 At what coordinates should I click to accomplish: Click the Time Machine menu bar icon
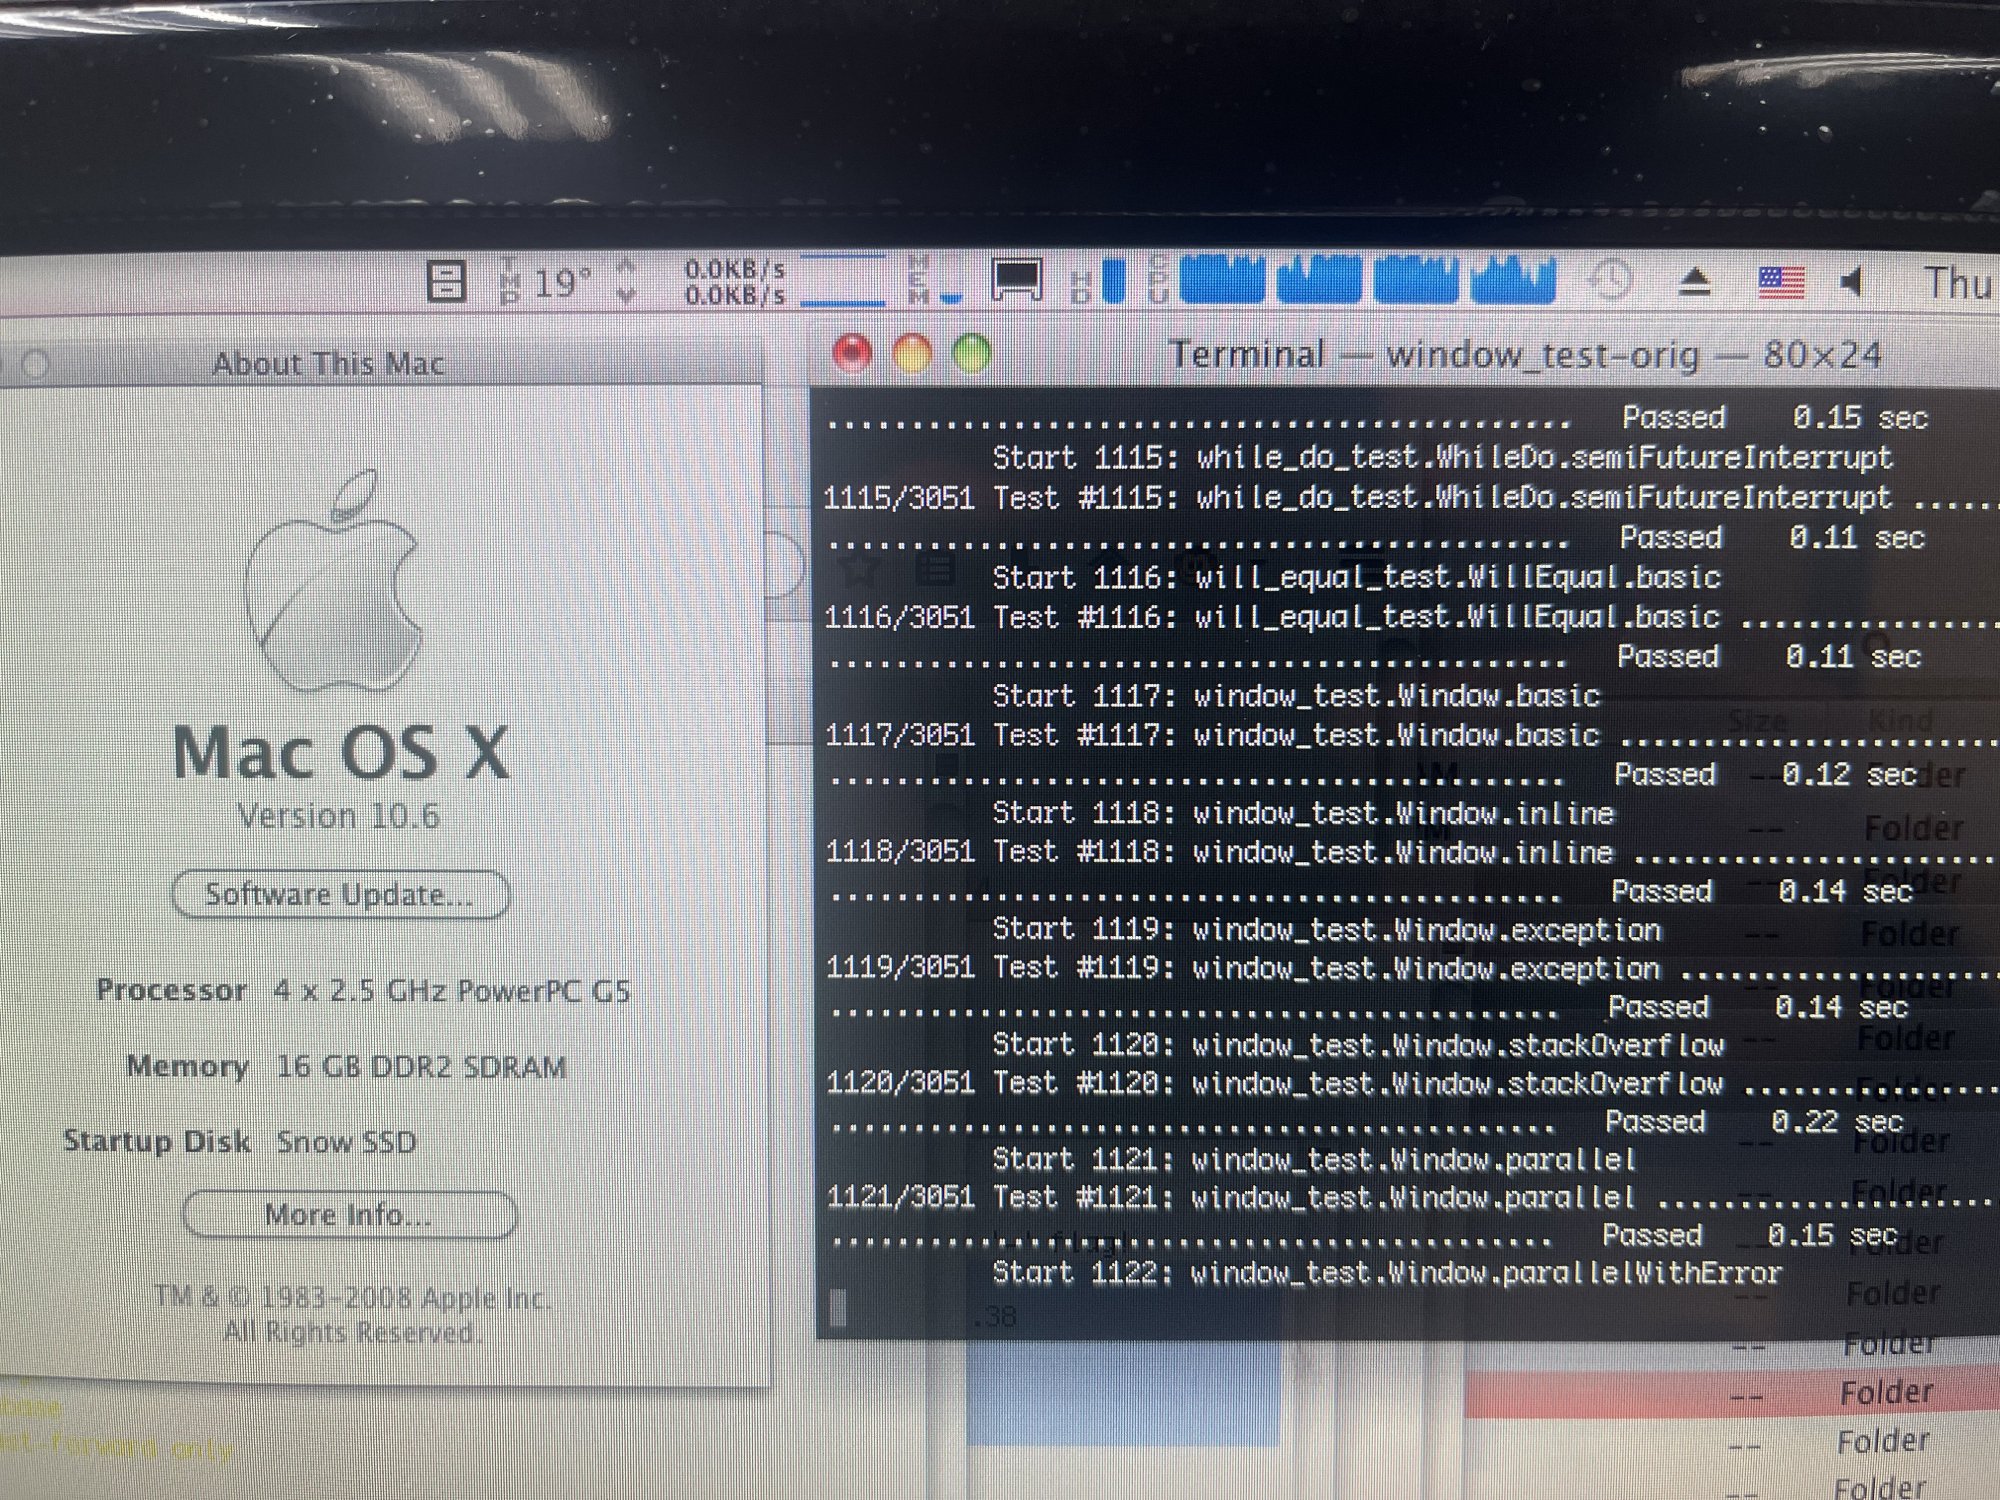[1611, 280]
